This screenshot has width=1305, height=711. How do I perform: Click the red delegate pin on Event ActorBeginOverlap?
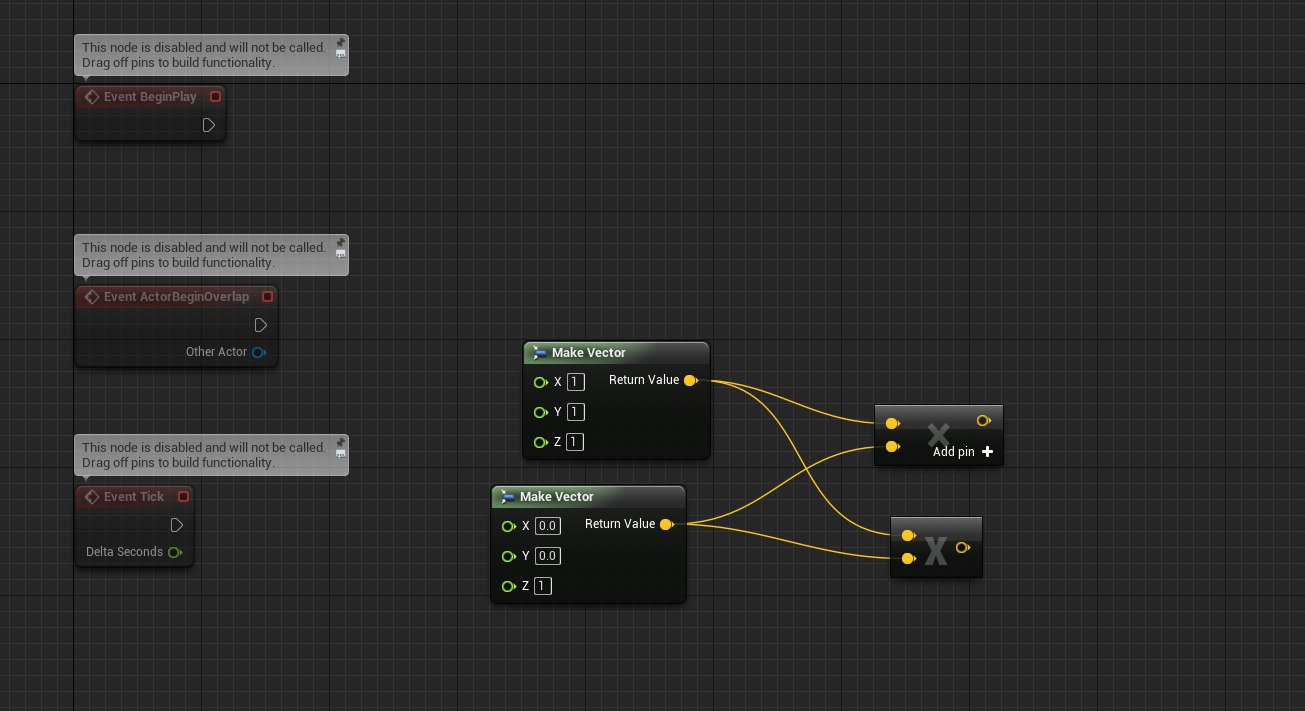pyautogui.click(x=267, y=297)
